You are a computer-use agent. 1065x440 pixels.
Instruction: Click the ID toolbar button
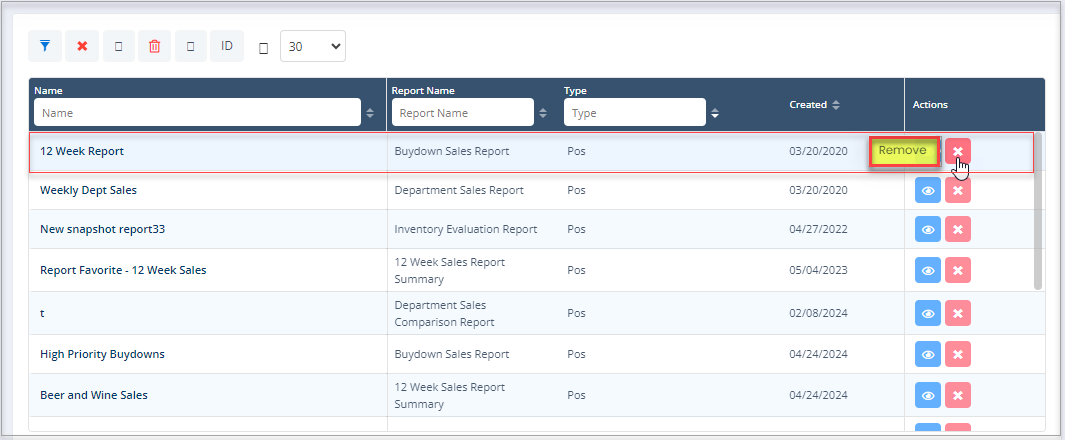tap(227, 46)
